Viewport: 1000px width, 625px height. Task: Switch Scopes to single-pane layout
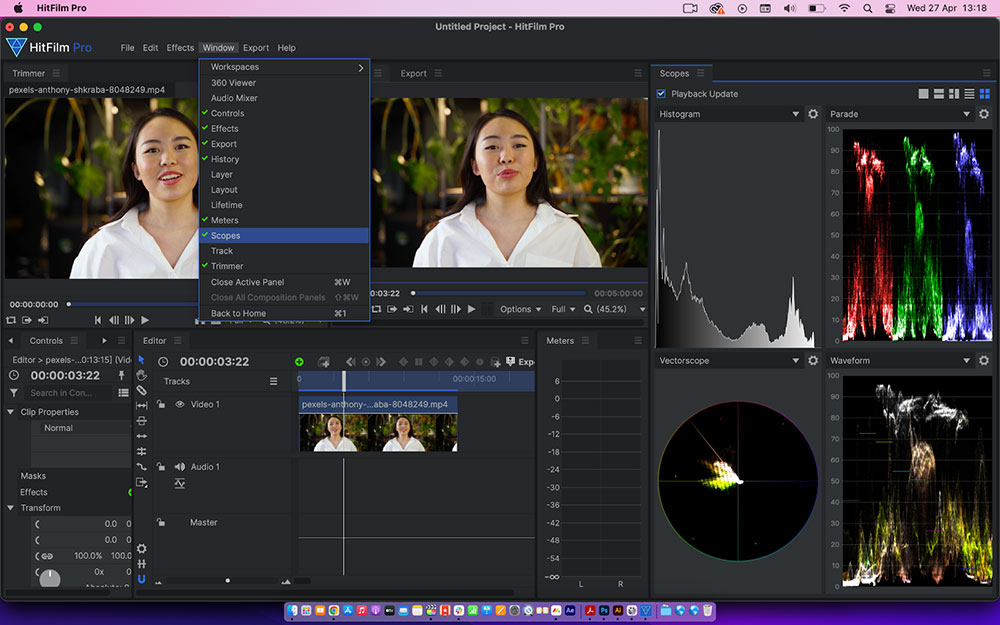923,94
